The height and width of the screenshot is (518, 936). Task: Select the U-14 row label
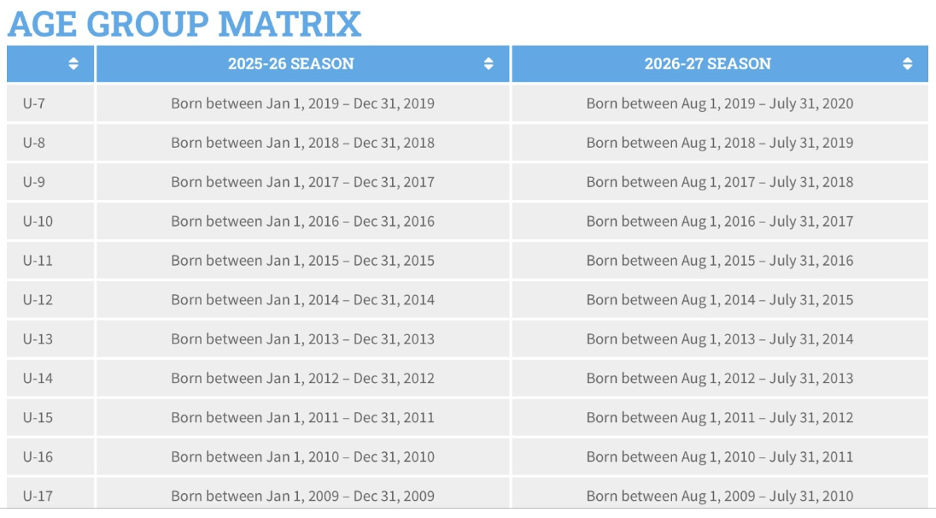38,378
